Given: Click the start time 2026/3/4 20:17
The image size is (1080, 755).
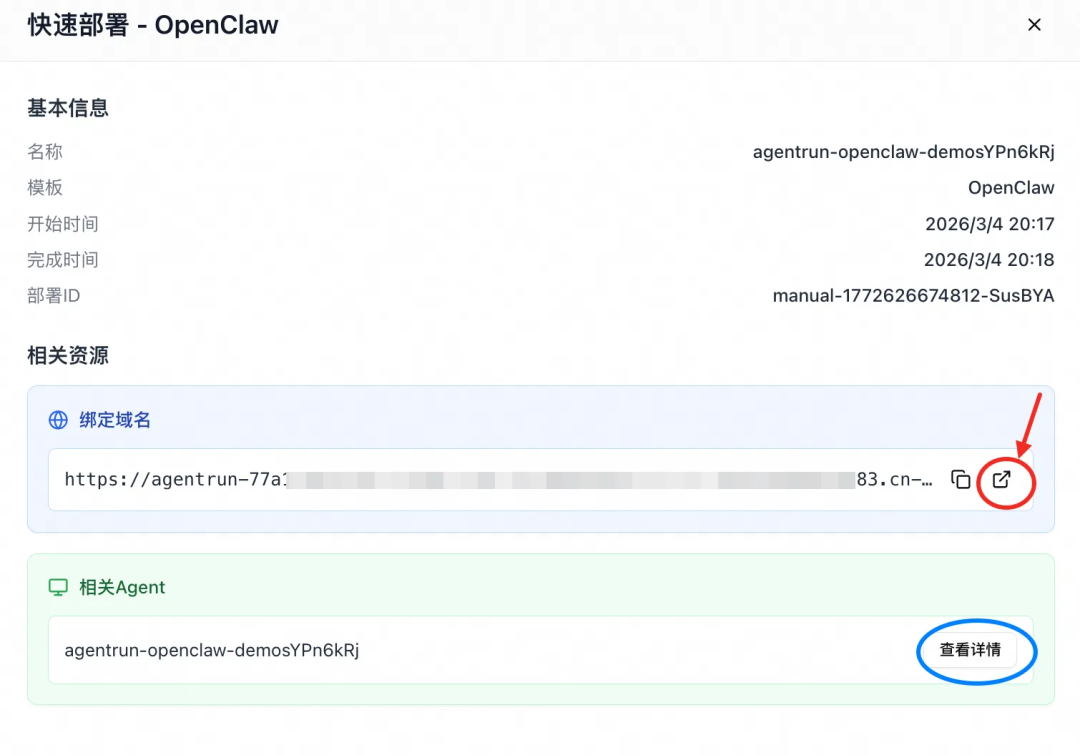Looking at the screenshot, I should 990,223.
